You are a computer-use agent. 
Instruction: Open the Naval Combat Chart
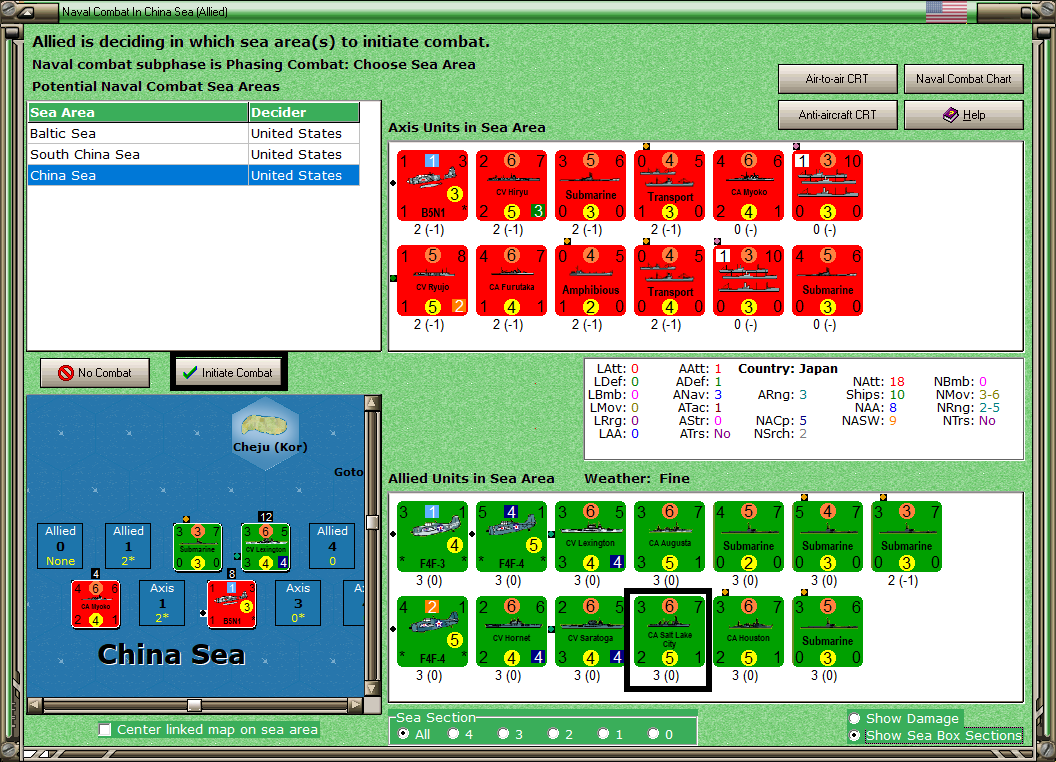pos(963,79)
